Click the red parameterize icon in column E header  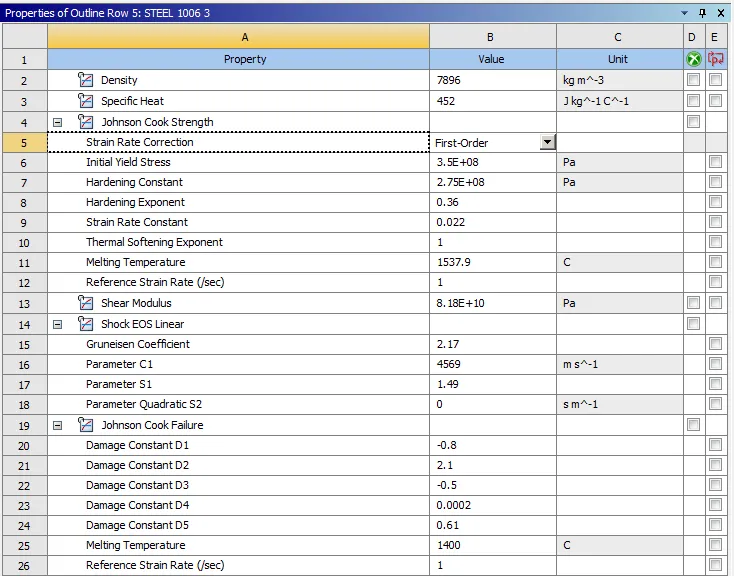pos(715,59)
